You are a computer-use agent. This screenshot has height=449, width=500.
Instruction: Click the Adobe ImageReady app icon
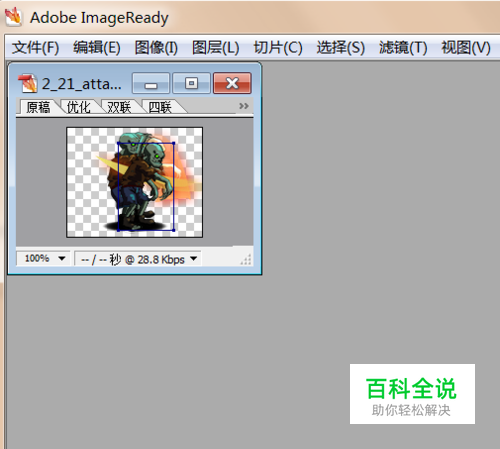13,17
